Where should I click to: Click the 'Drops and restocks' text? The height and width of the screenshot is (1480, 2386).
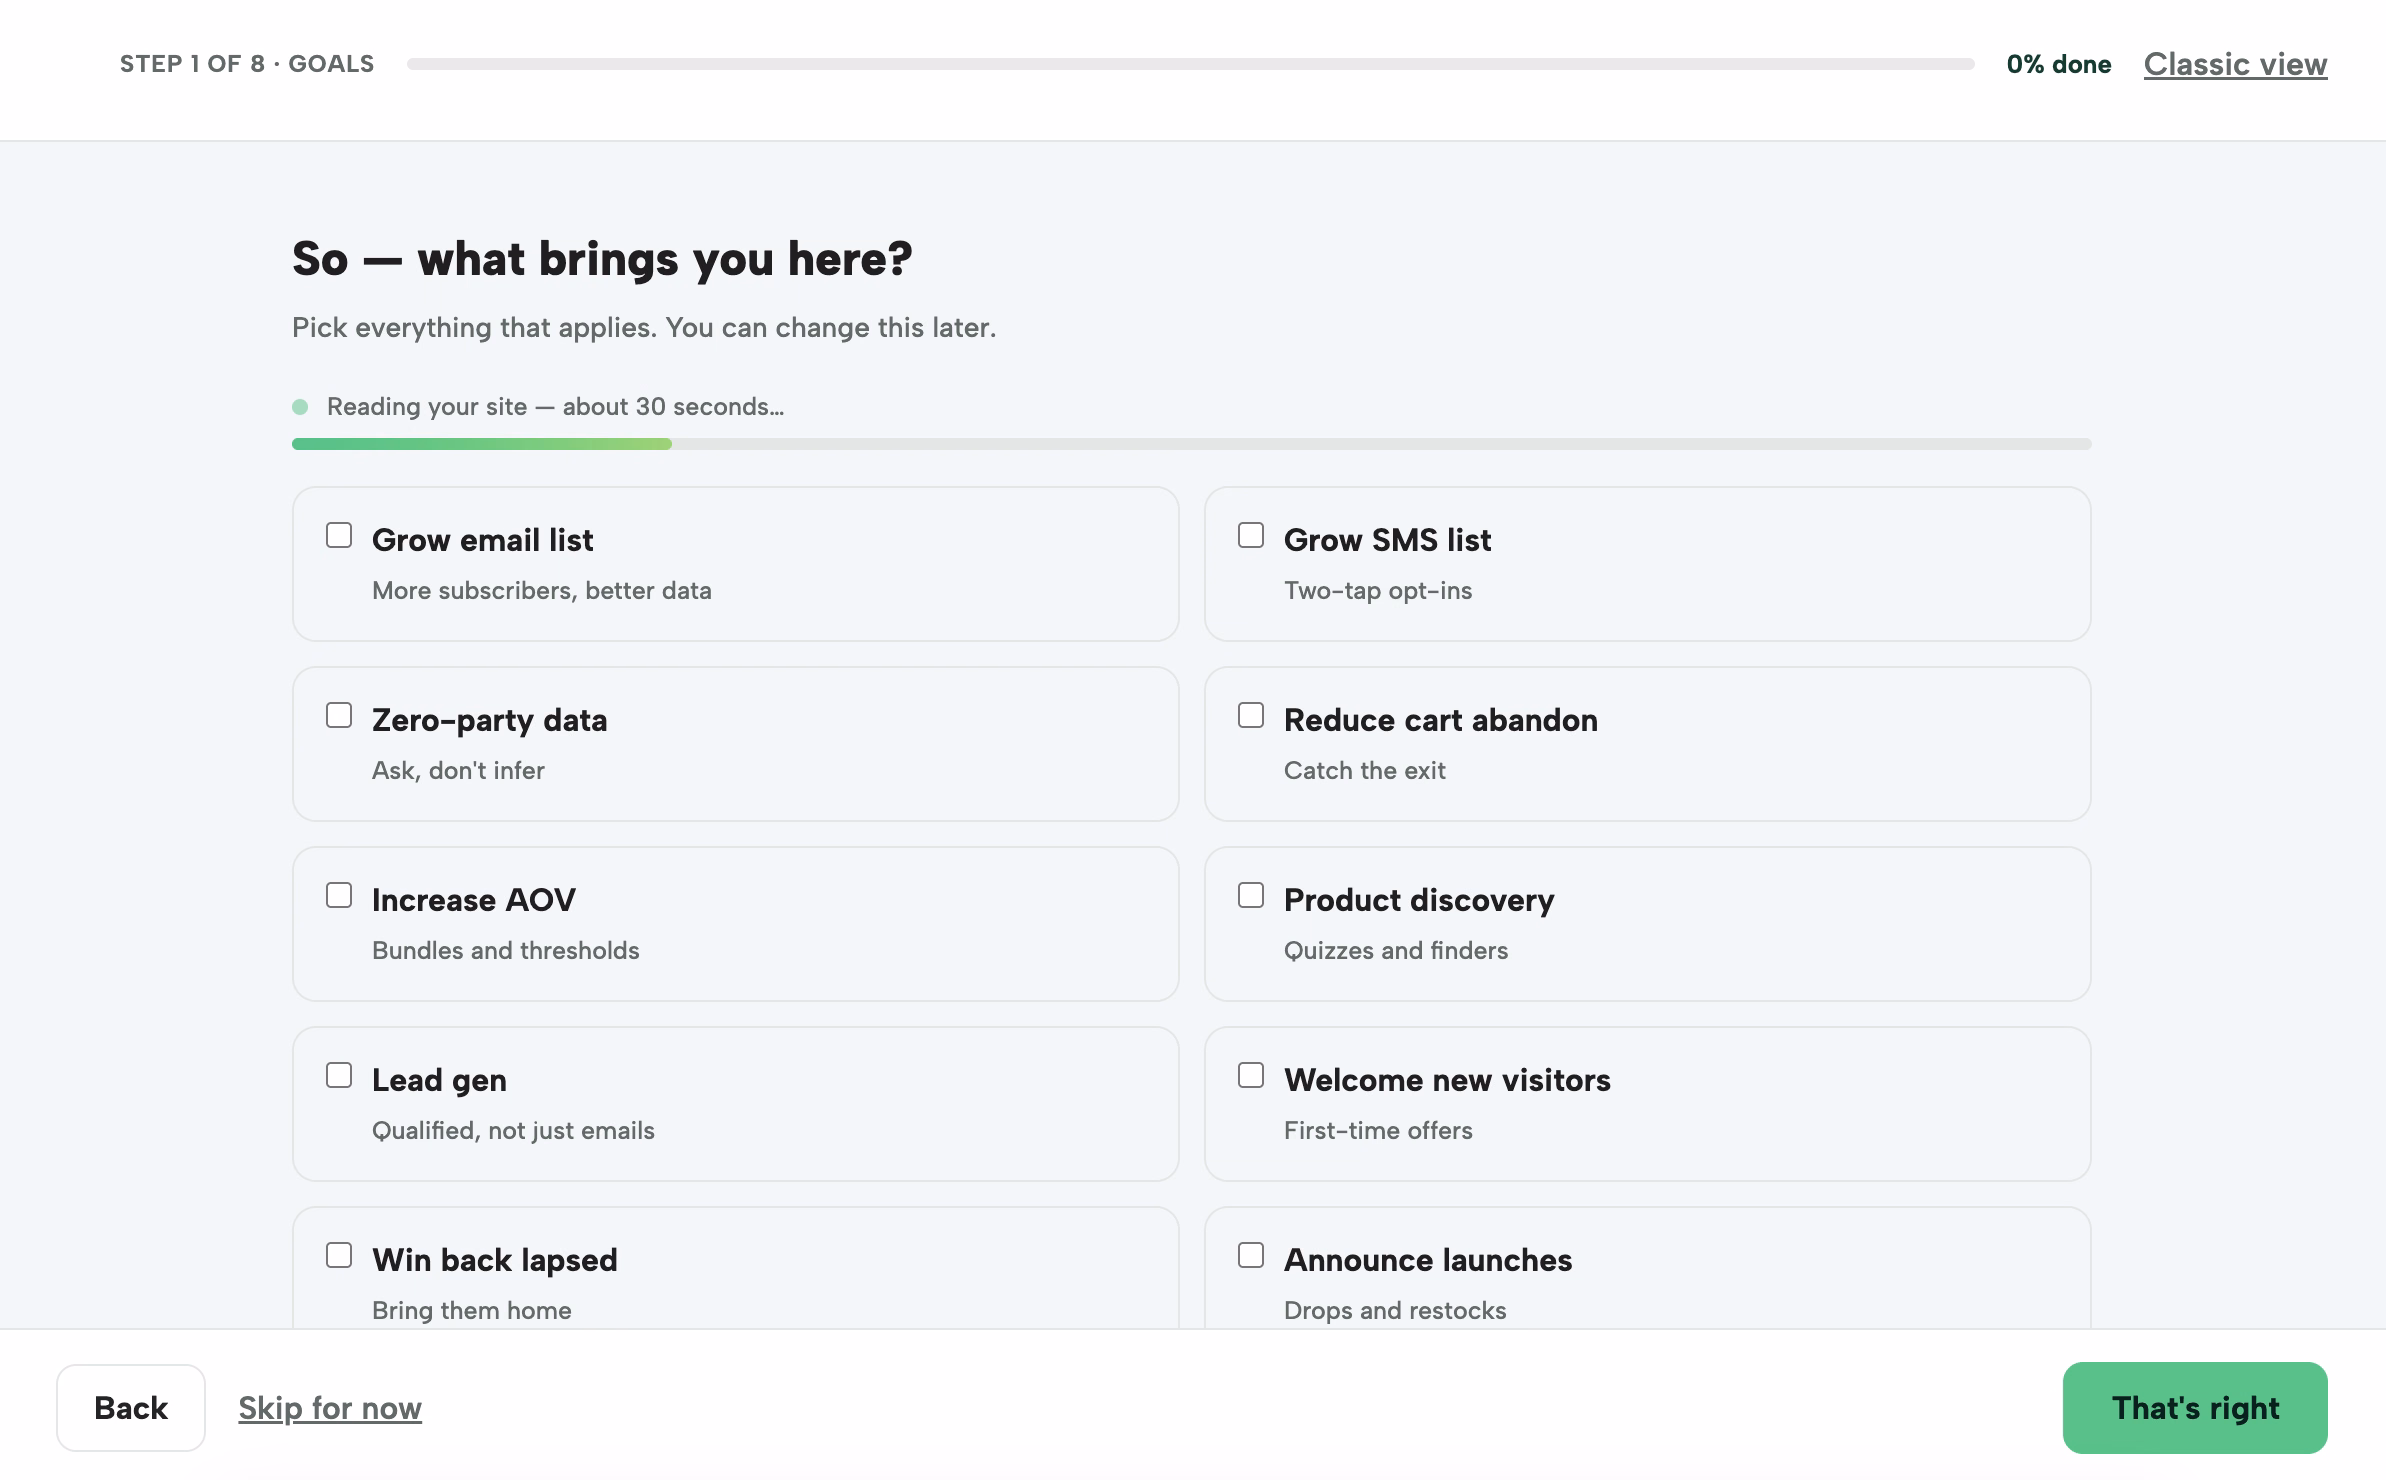click(1395, 1311)
